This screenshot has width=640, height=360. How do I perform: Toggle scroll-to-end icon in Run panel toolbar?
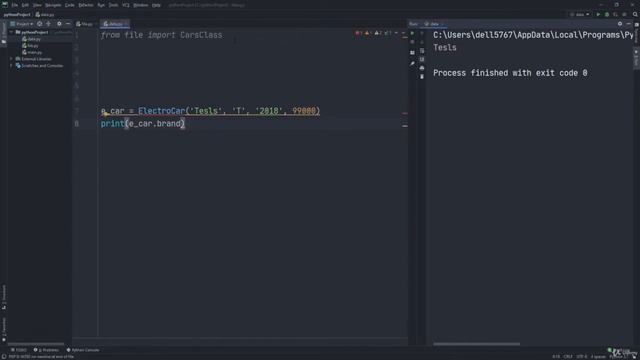pos(422,60)
